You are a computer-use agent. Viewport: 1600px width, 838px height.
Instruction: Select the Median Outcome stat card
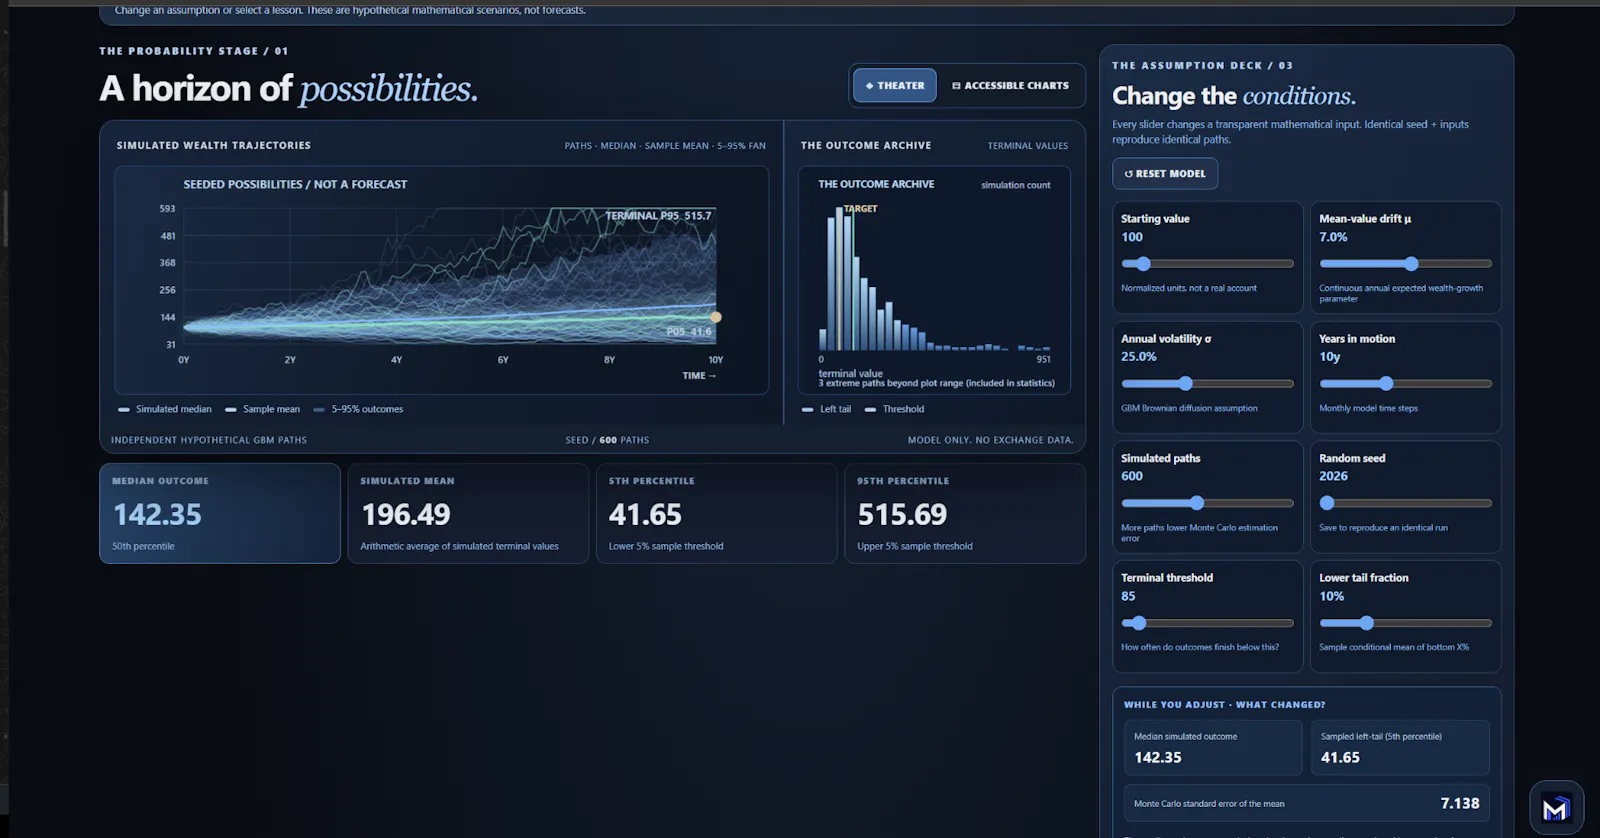pyautogui.click(x=220, y=513)
